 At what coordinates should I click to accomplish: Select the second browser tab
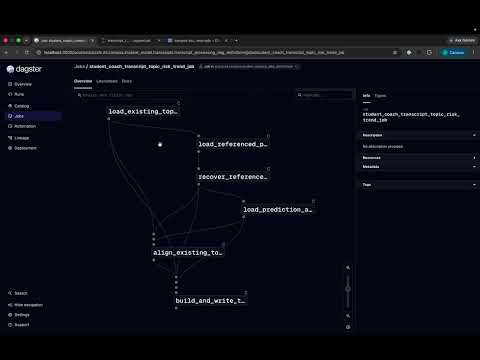[130, 41]
